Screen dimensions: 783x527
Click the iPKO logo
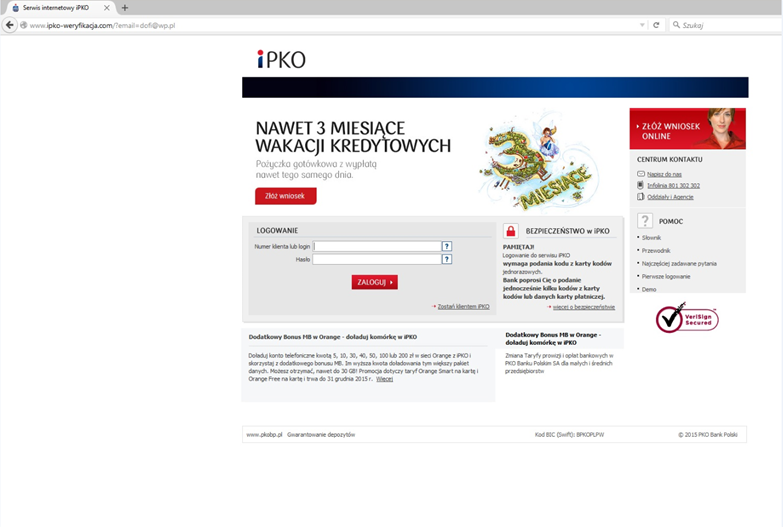281,60
